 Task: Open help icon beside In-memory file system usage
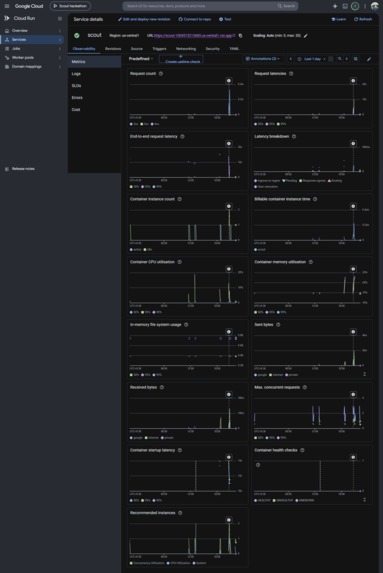(x=186, y=325)
